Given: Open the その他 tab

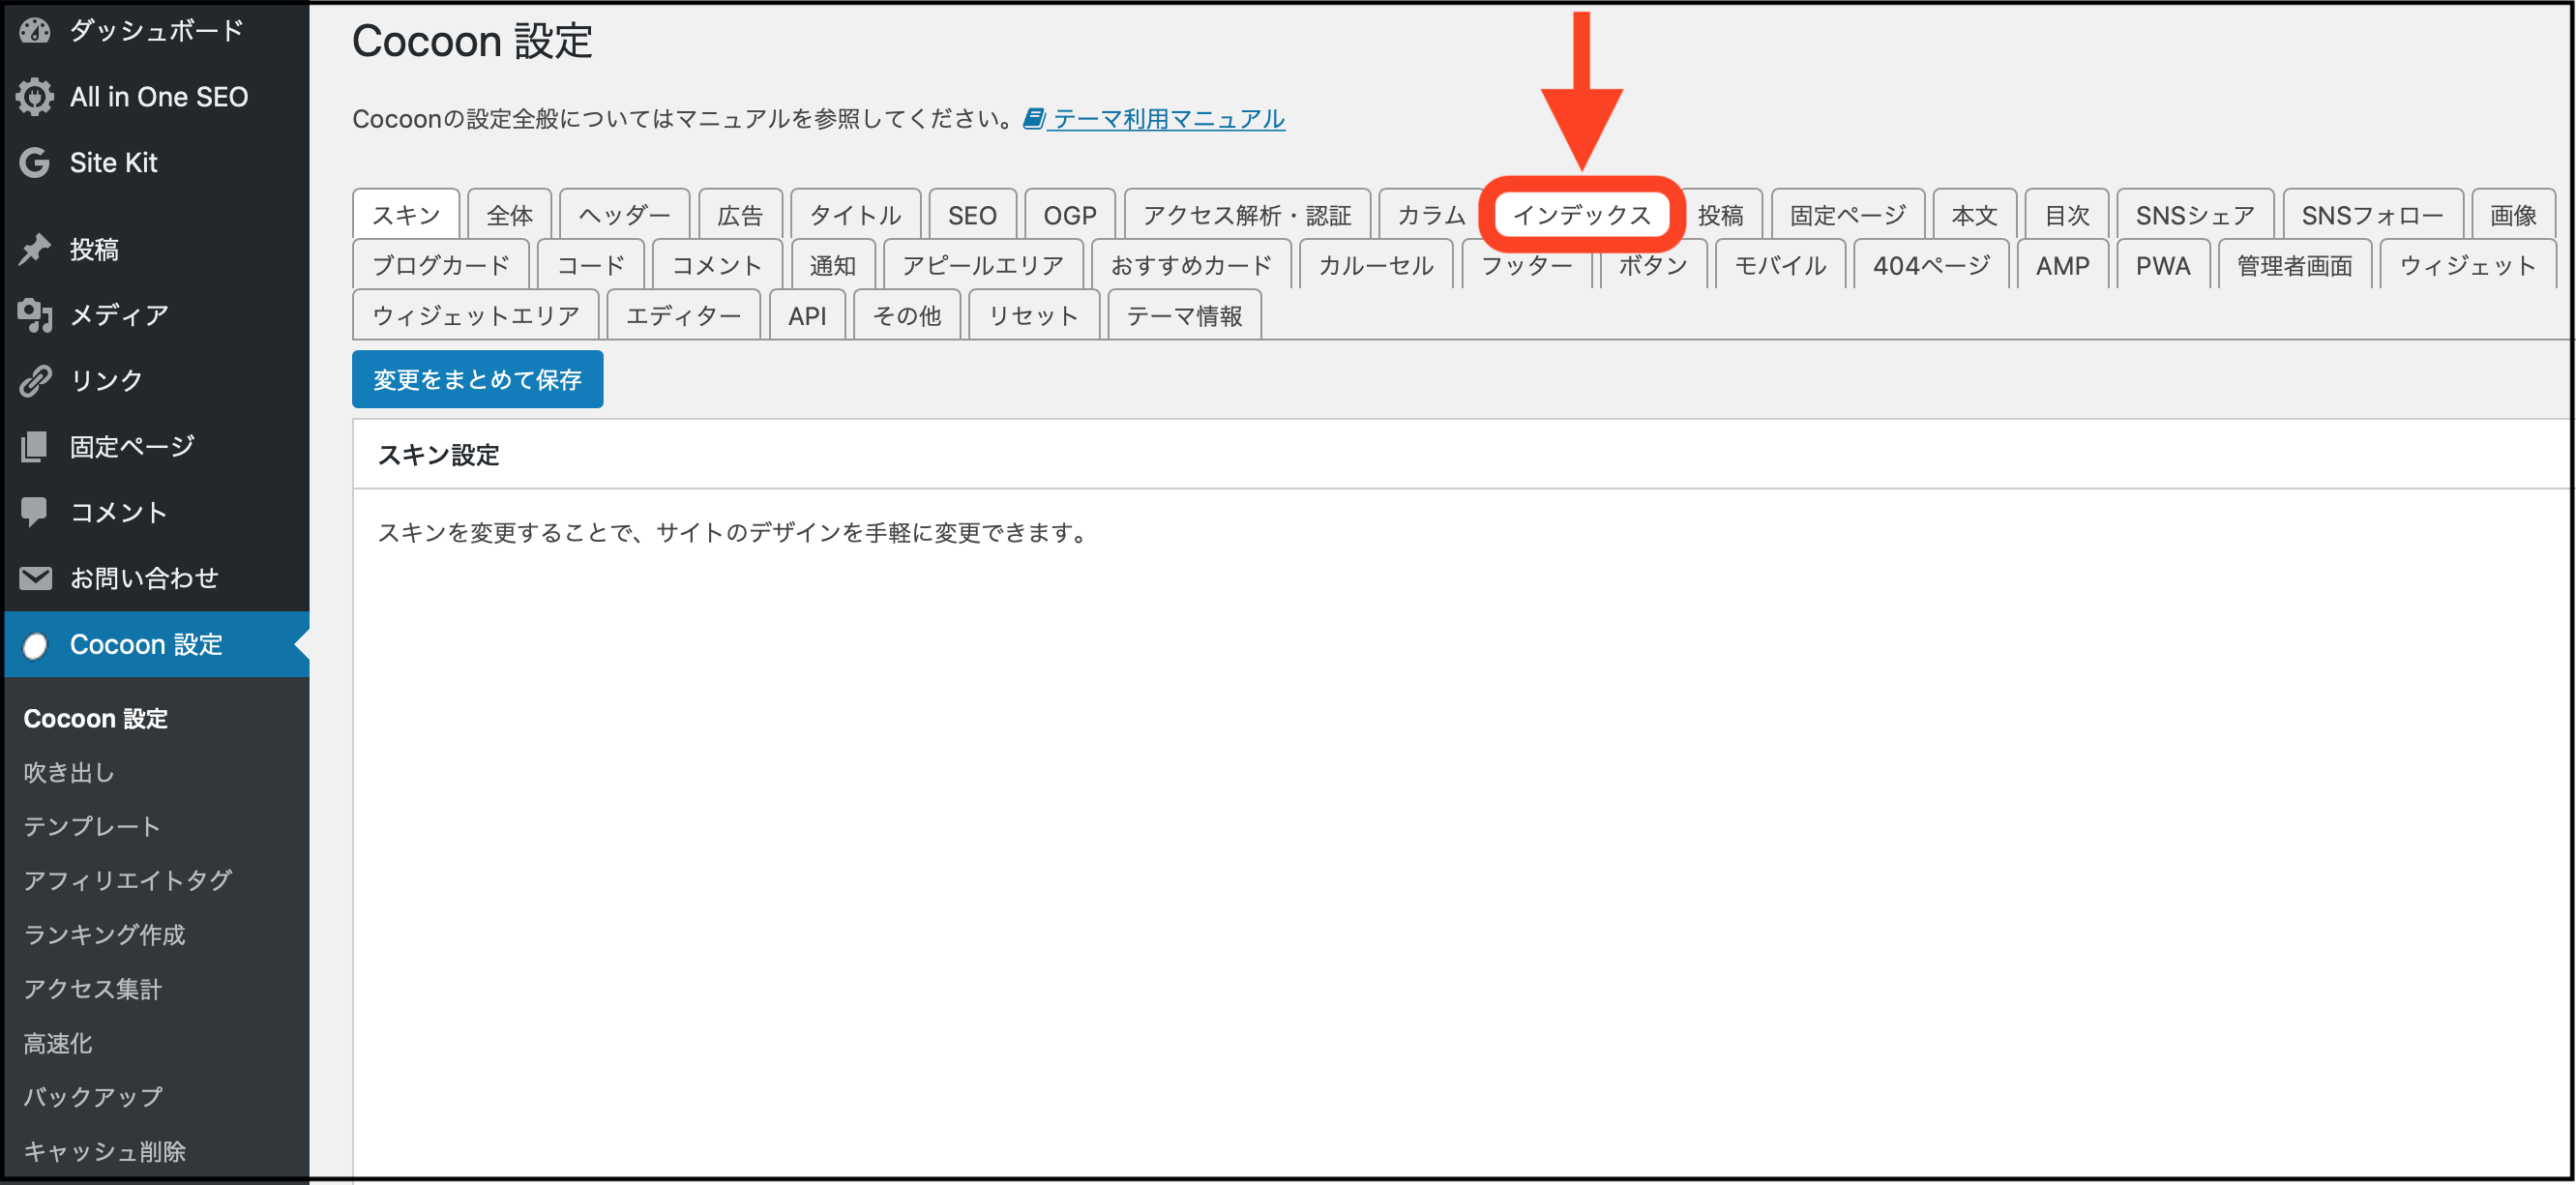Looking at the screenshot, I should pos(907,315).
